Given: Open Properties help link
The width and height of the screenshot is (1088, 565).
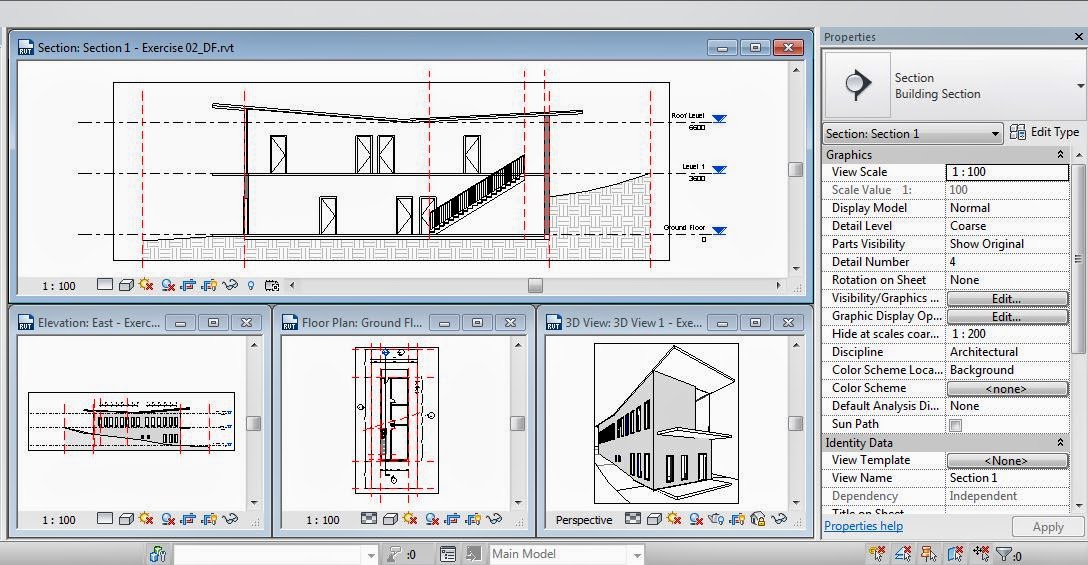Looking at the screenshot, I should click(863, 526).
